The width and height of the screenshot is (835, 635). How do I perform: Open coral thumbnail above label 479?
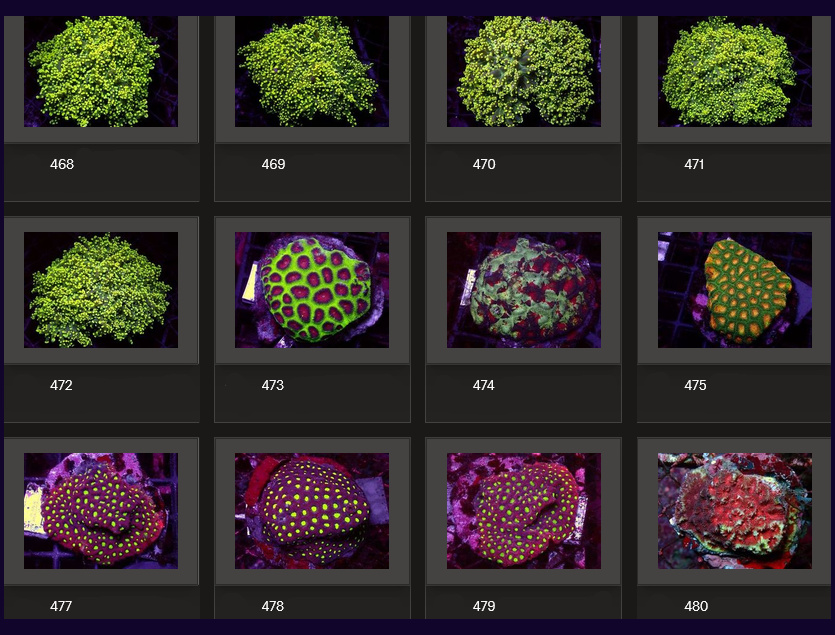pyautogui.click(x=523, y=511)
